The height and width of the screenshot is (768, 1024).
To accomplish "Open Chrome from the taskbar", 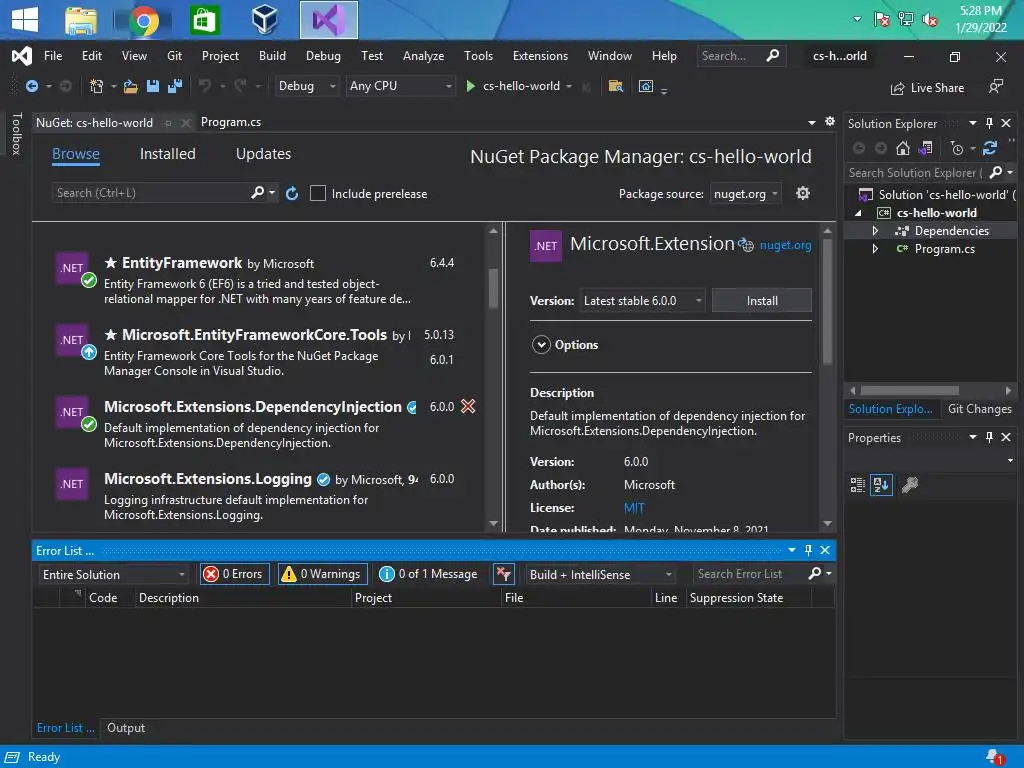I will pos(144,20).
